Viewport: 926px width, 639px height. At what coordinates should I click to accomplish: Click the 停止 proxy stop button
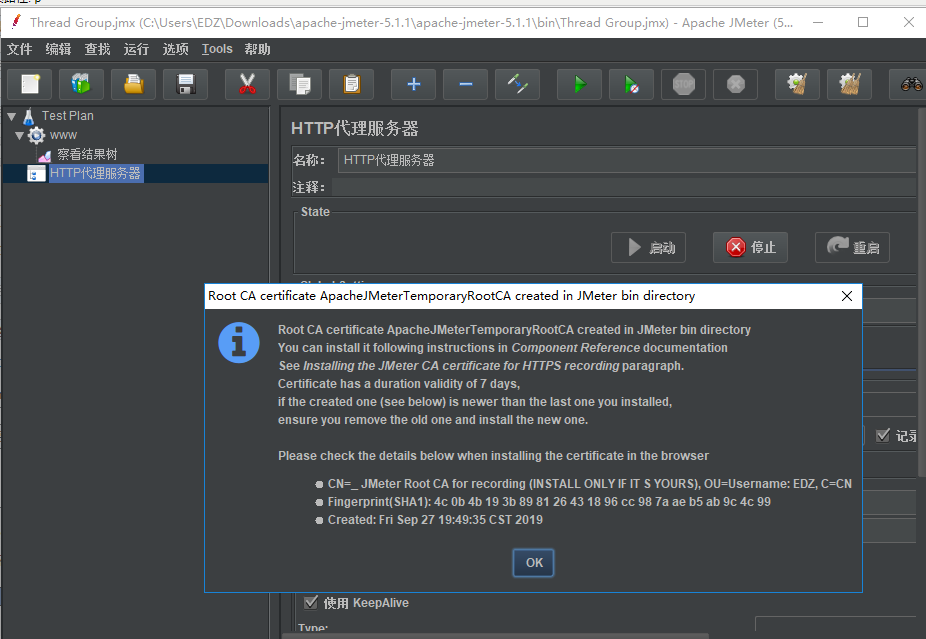[750, 247]
